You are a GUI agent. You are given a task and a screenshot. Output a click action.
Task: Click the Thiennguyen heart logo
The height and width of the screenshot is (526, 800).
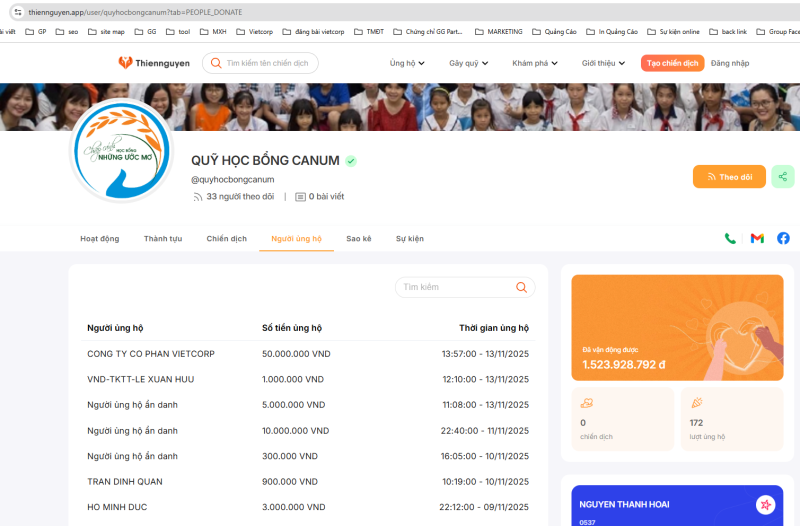(x=125, y=63)
